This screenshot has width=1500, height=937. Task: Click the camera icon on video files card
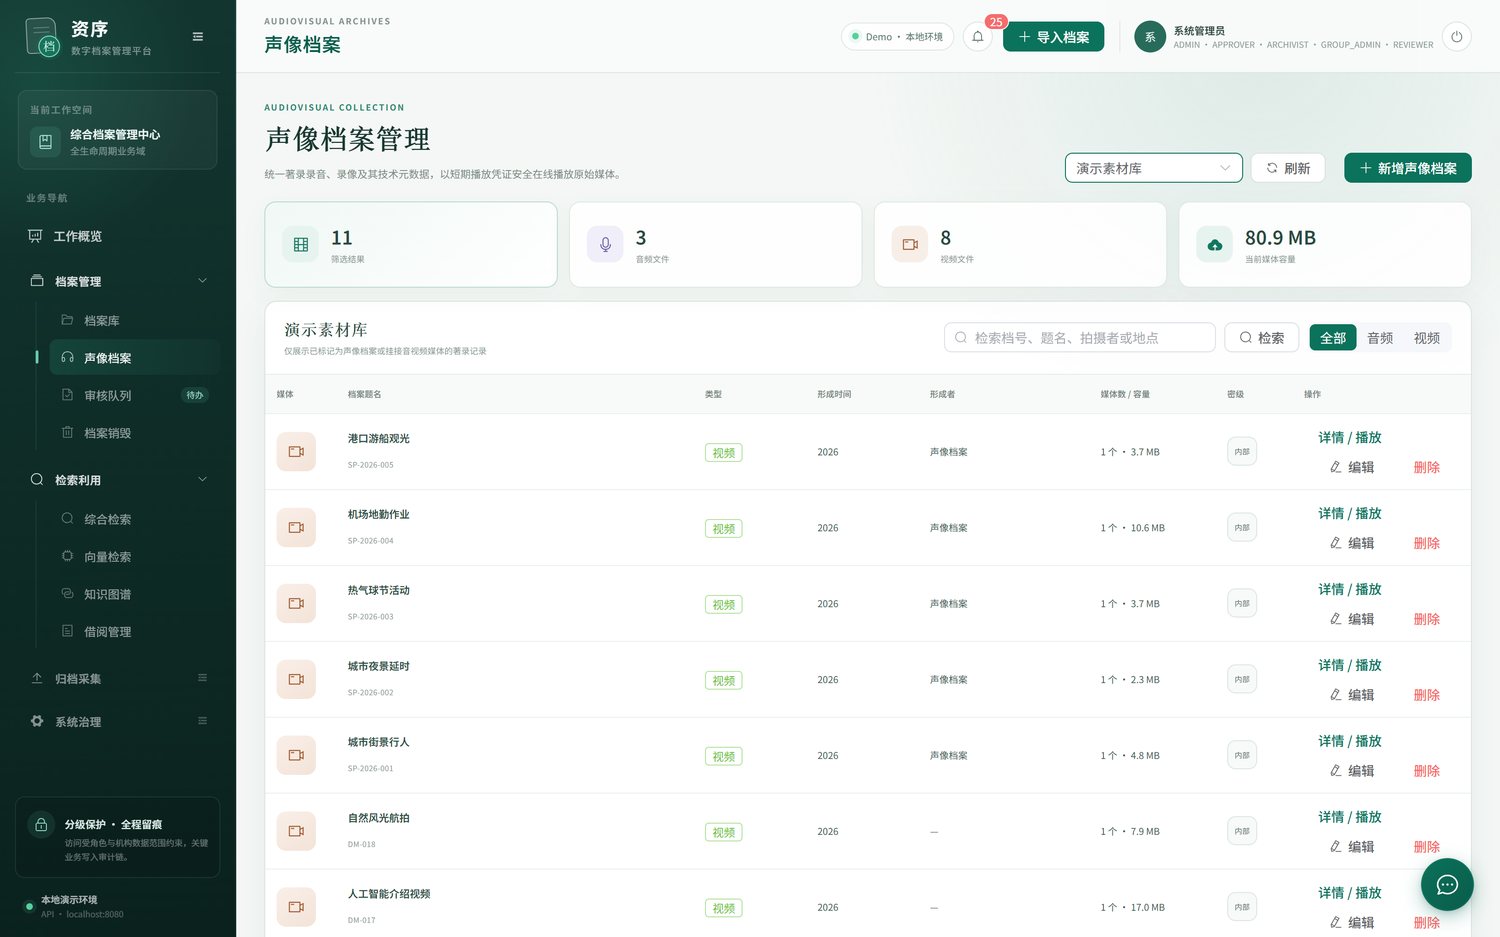tap(910, 244)
